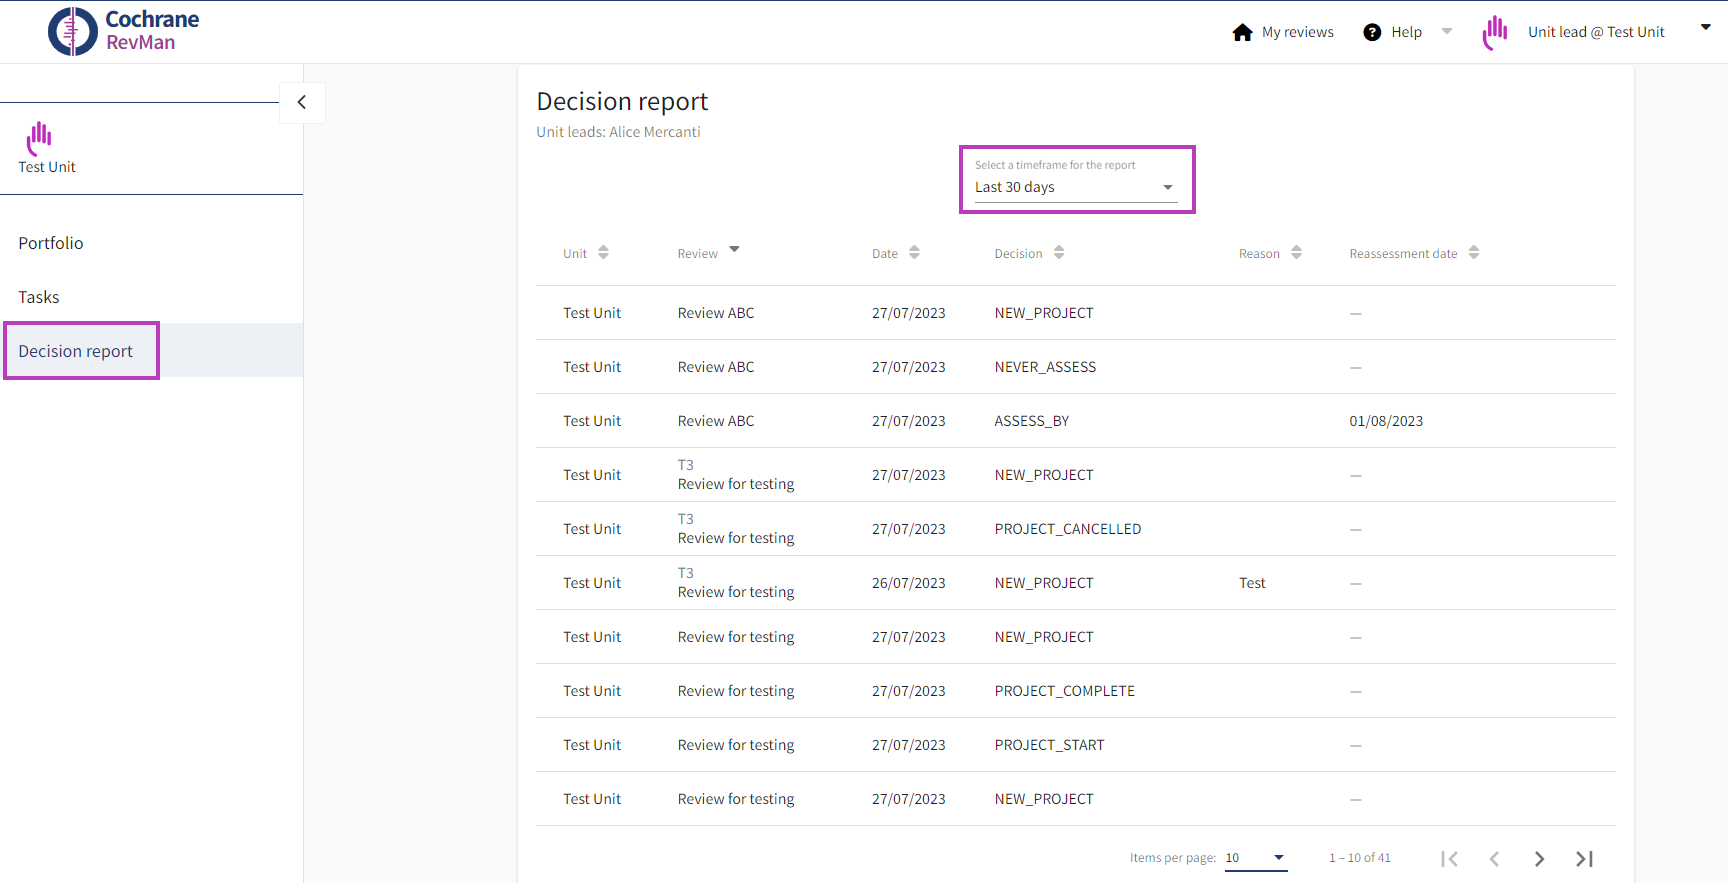
Task: Open the items per page dropdown
Action: [1256, 858]
